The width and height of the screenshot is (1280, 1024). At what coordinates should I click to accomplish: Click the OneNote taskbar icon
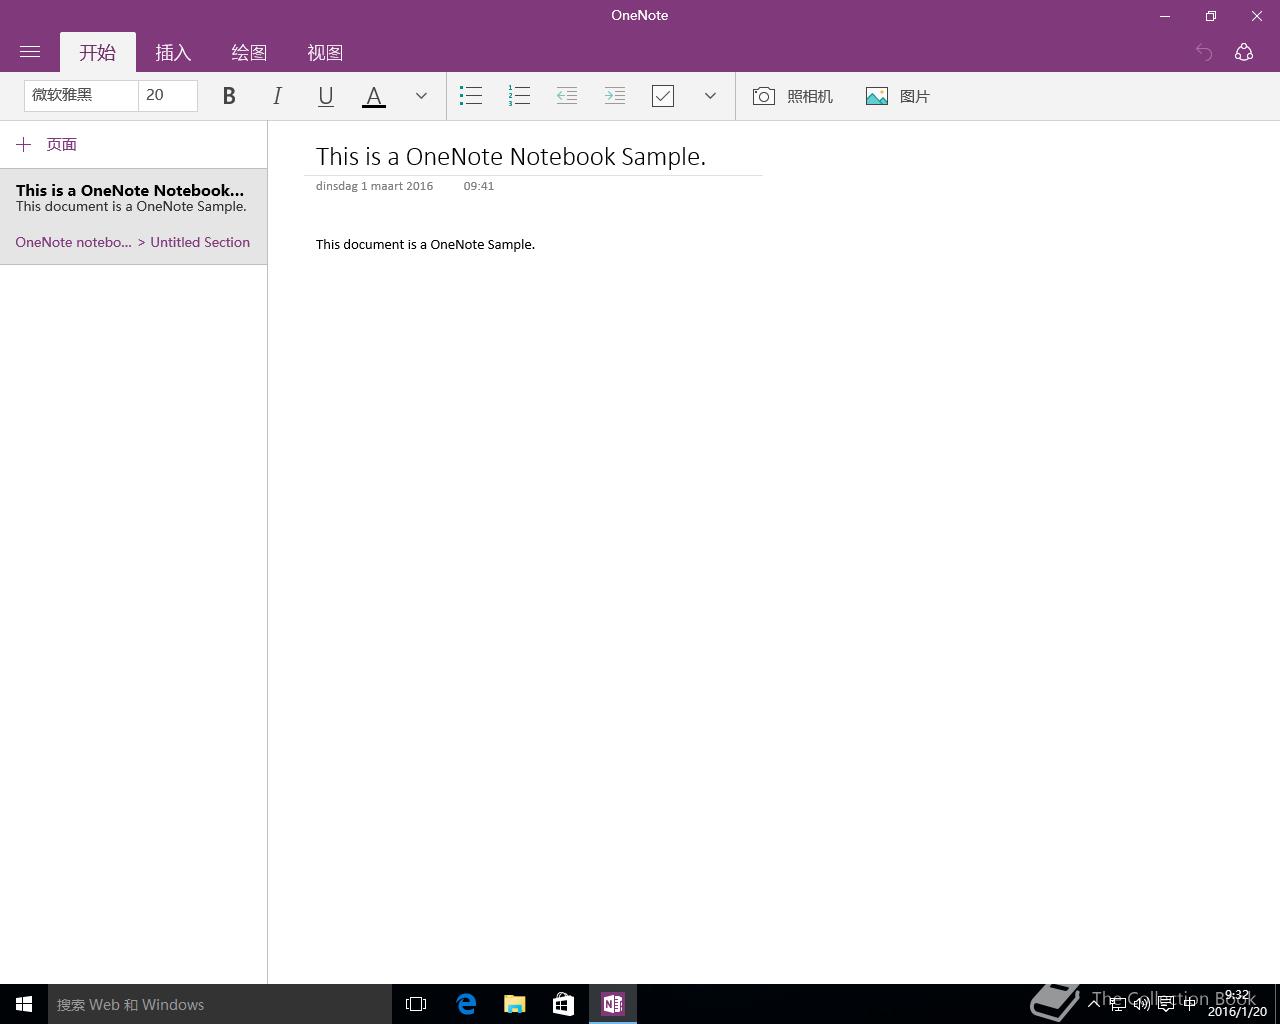613,1004
